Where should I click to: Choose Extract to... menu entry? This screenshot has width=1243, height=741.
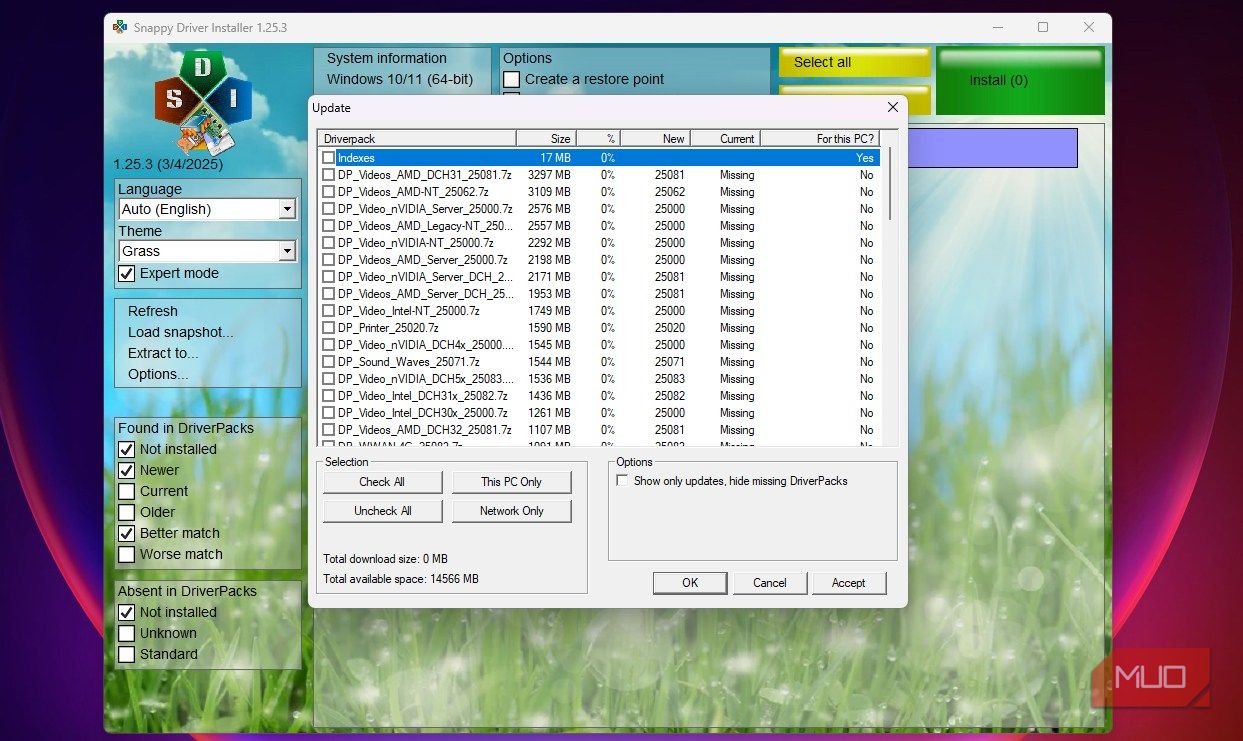pos(163,353)
